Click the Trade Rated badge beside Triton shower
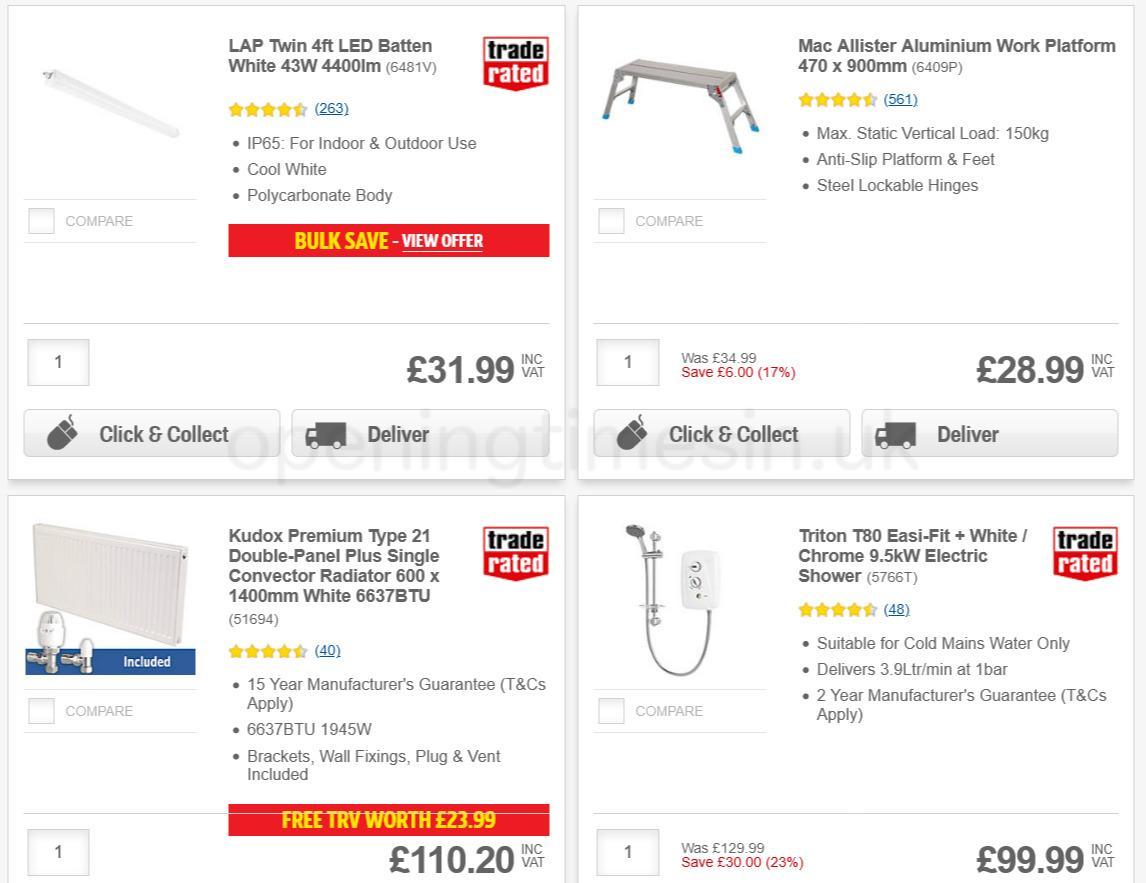This screenshot has height=883, width=1146. pos(1084,551)
